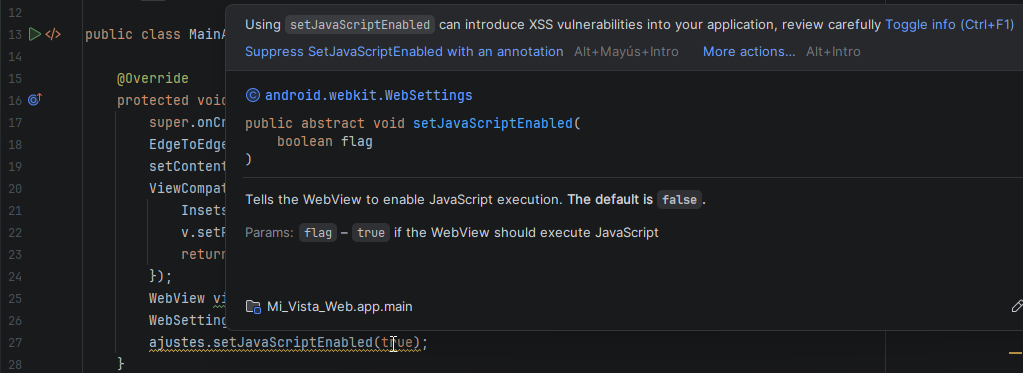
Task: Click 'public class' declaration on line 13
Action: [133, 35]
